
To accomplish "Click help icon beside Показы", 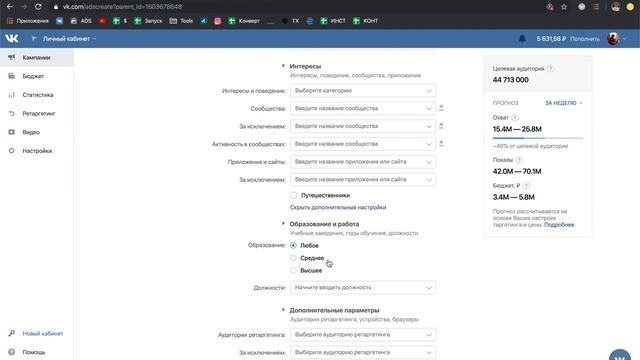I will [x=519, y=160].
